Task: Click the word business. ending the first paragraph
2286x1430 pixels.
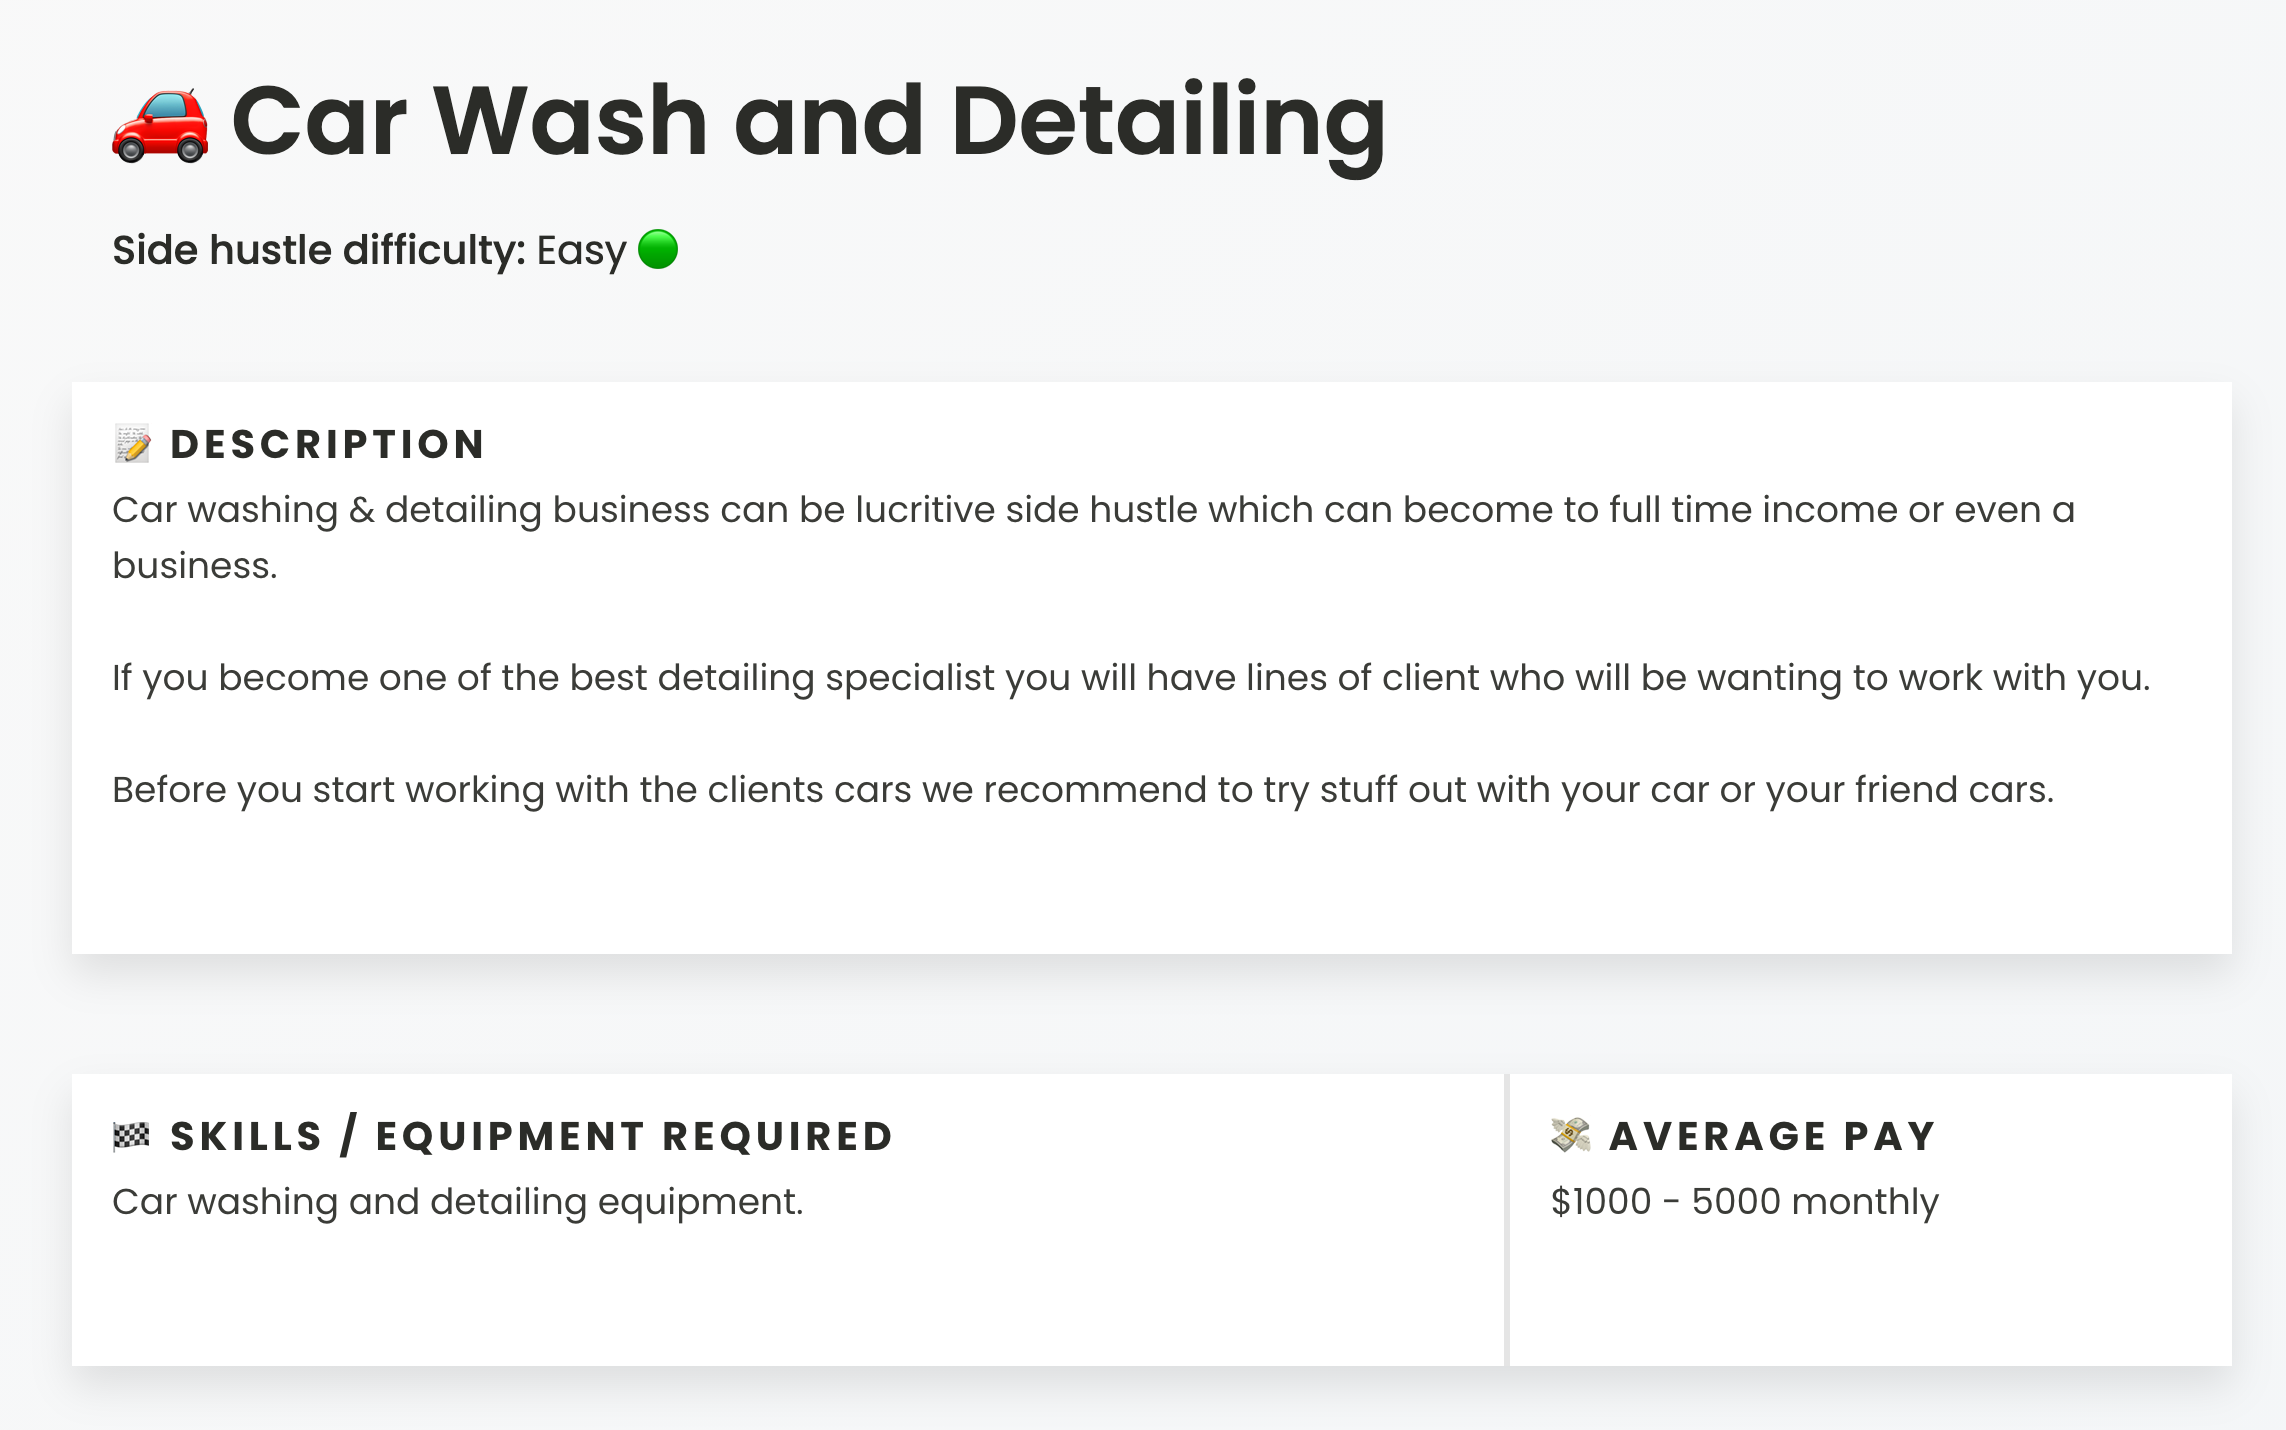Action: point(195,566)
